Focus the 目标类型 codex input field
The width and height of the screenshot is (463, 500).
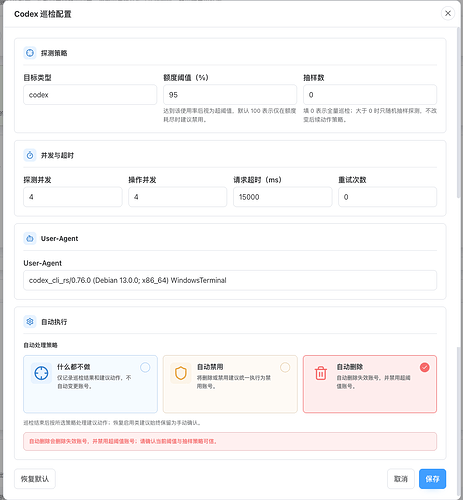(90, 95)
